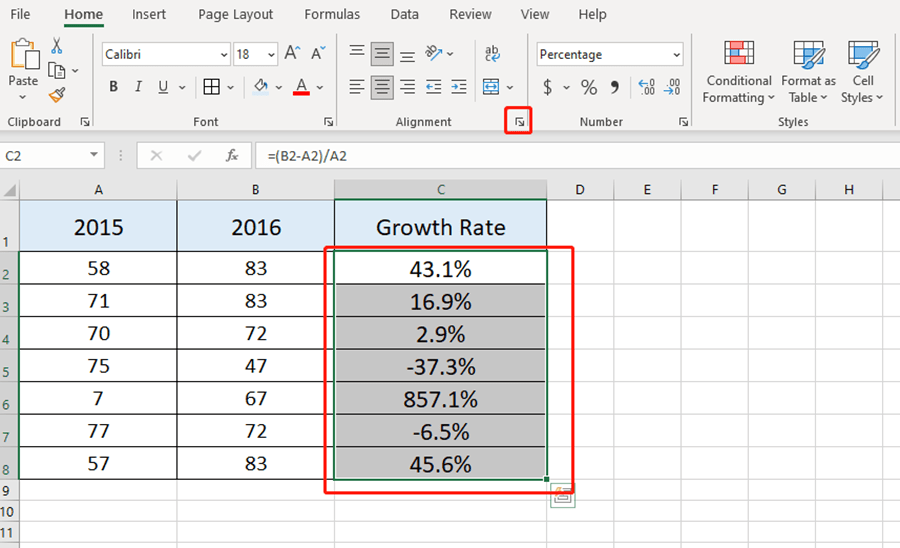The width and height of the screenshot is (900, 548).
Task: Align text to the left
Action: click(356, 87)
